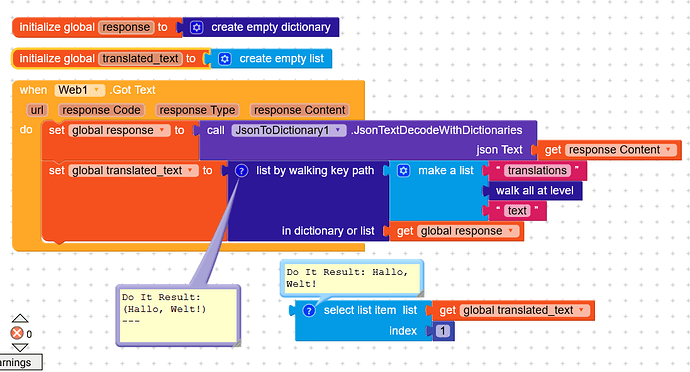Click gear icon on create empty list block

click(x=224, y=59)
